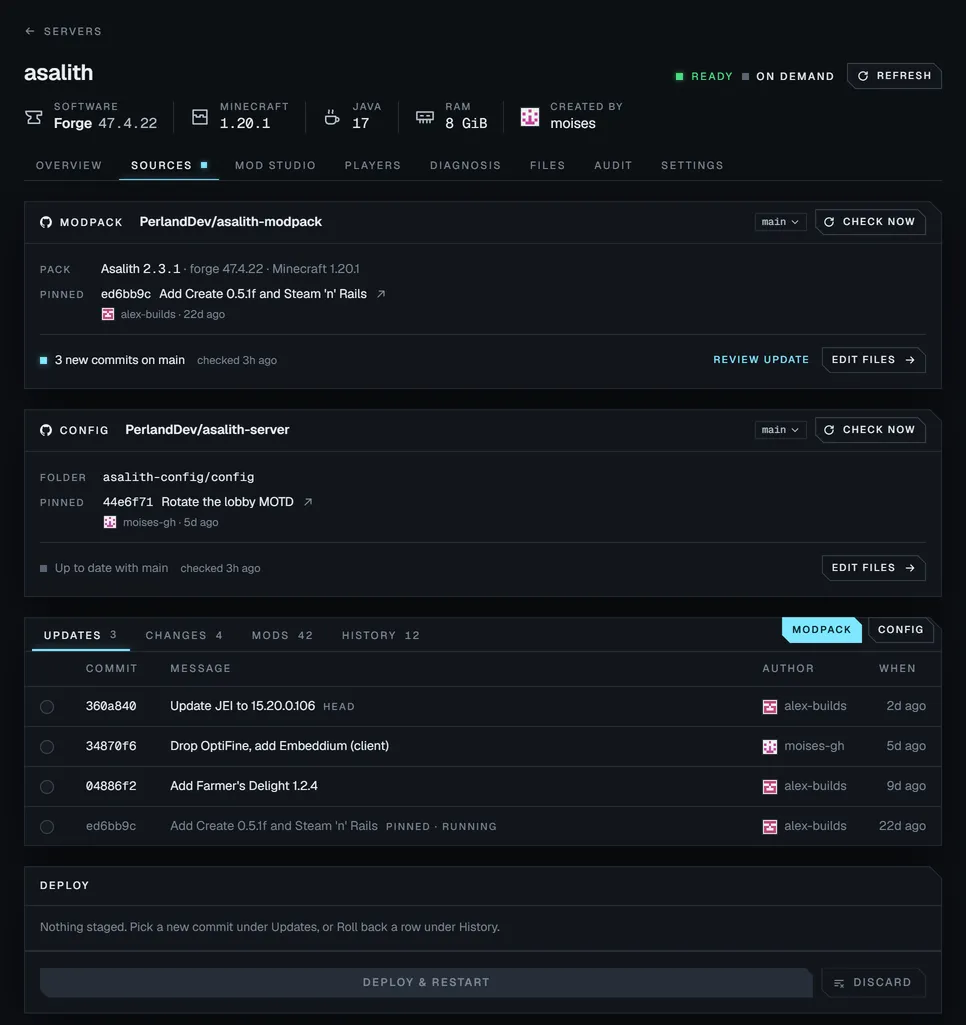Select radio for pinned commit ed6bb9c
This screenshot has height=1025, width=966.
point(47,826)
